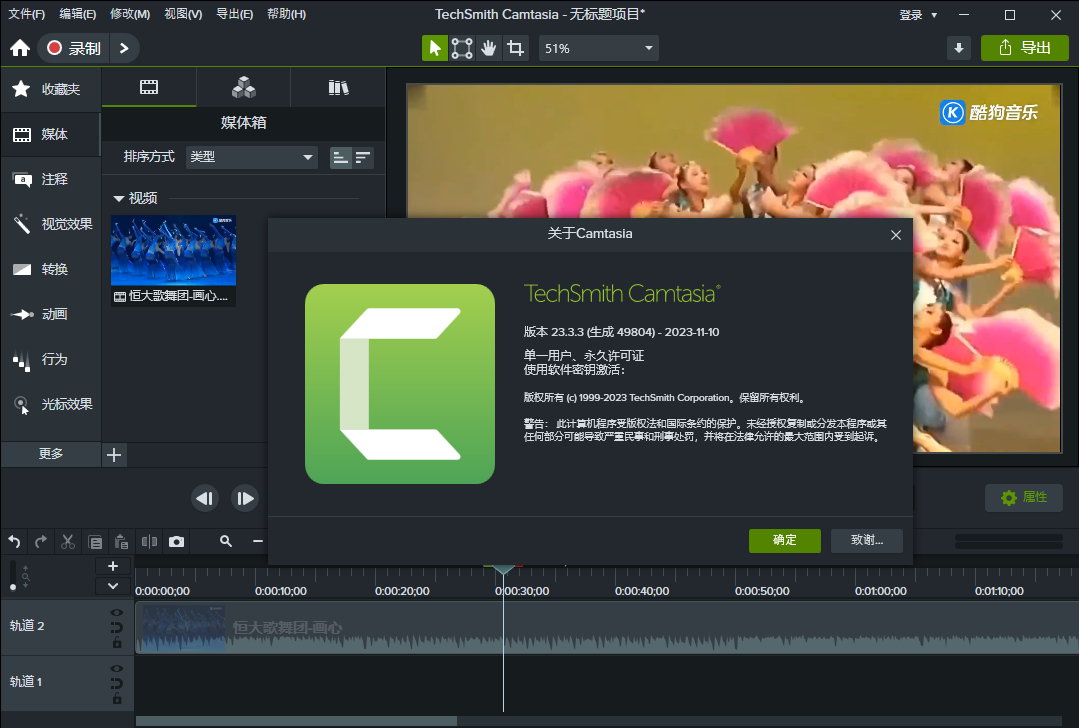
Task: Open the 51% canvas zoom dropdown
Action: tap(598, 48)
